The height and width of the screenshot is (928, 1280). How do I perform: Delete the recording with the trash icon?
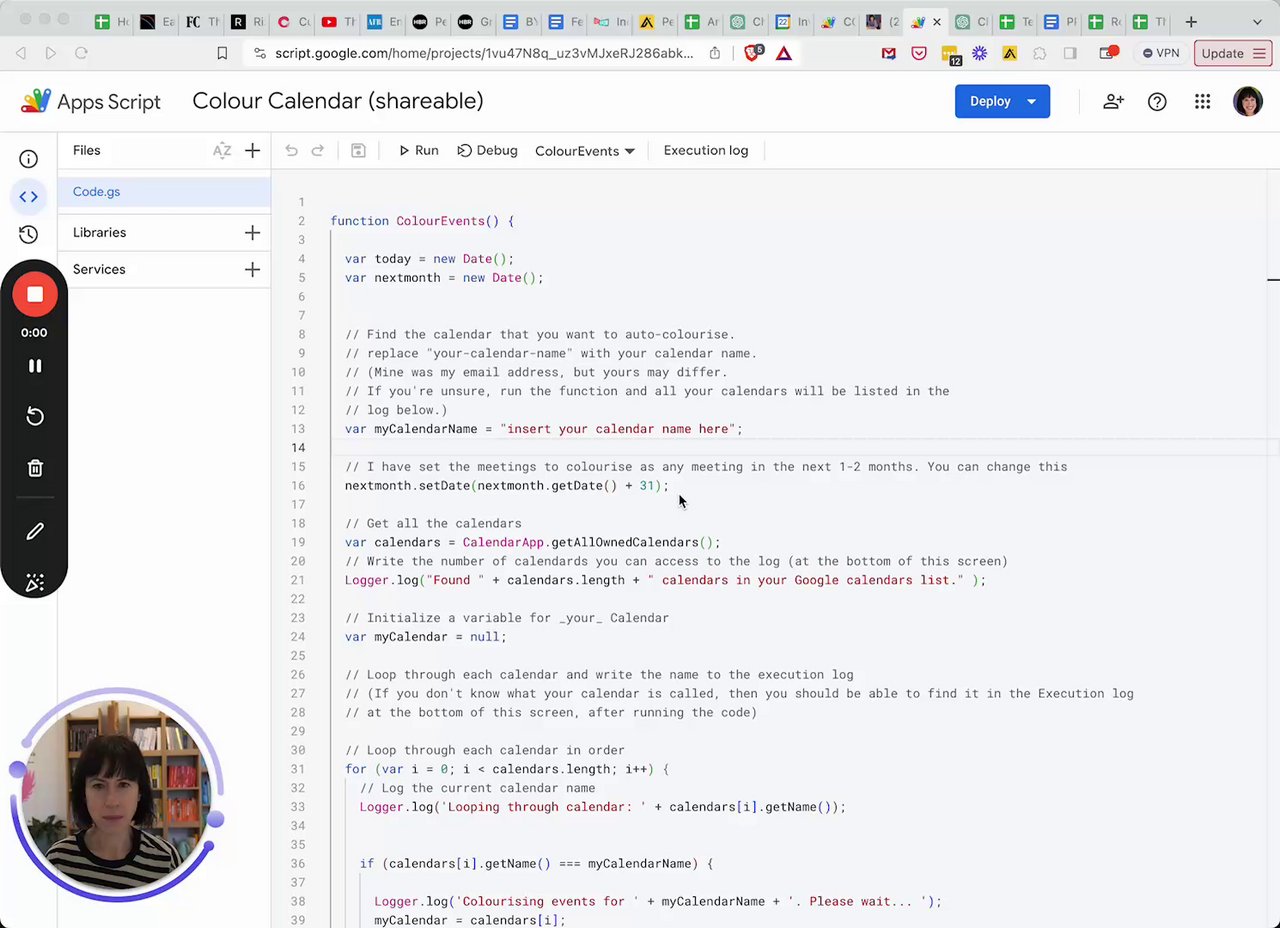(x=35, y=468)
